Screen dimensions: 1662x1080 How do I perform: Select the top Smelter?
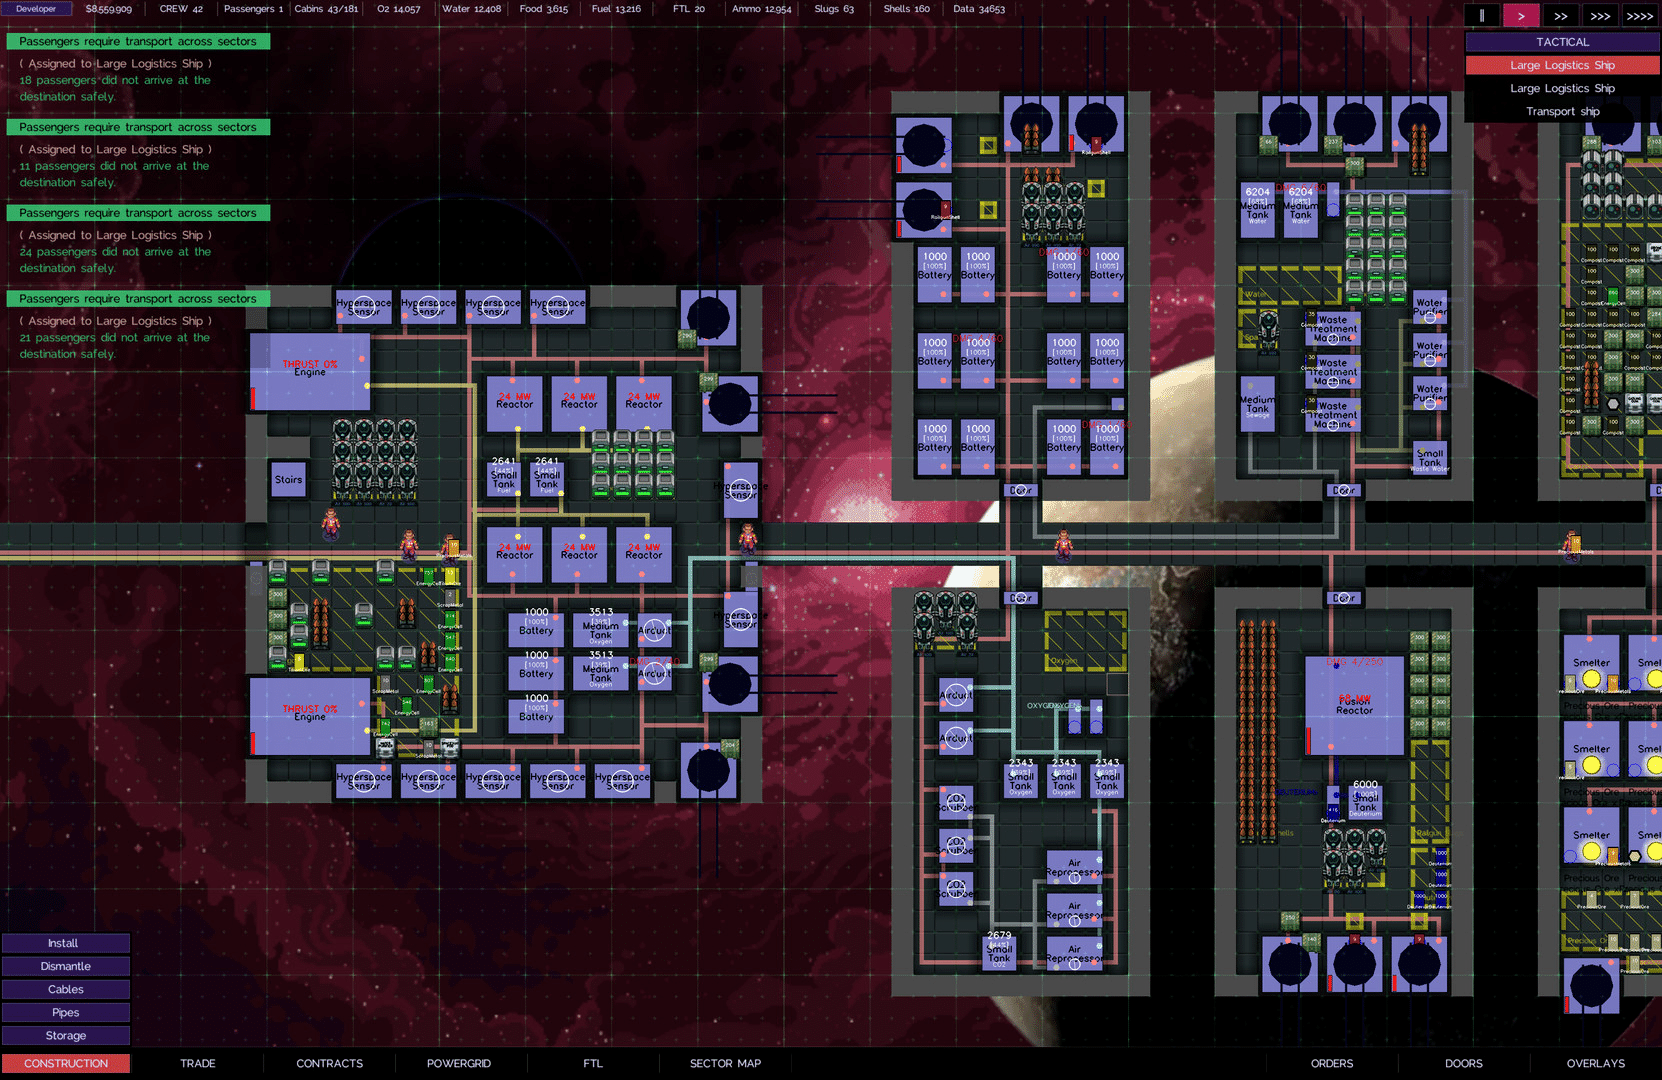tap(1591, 663)
